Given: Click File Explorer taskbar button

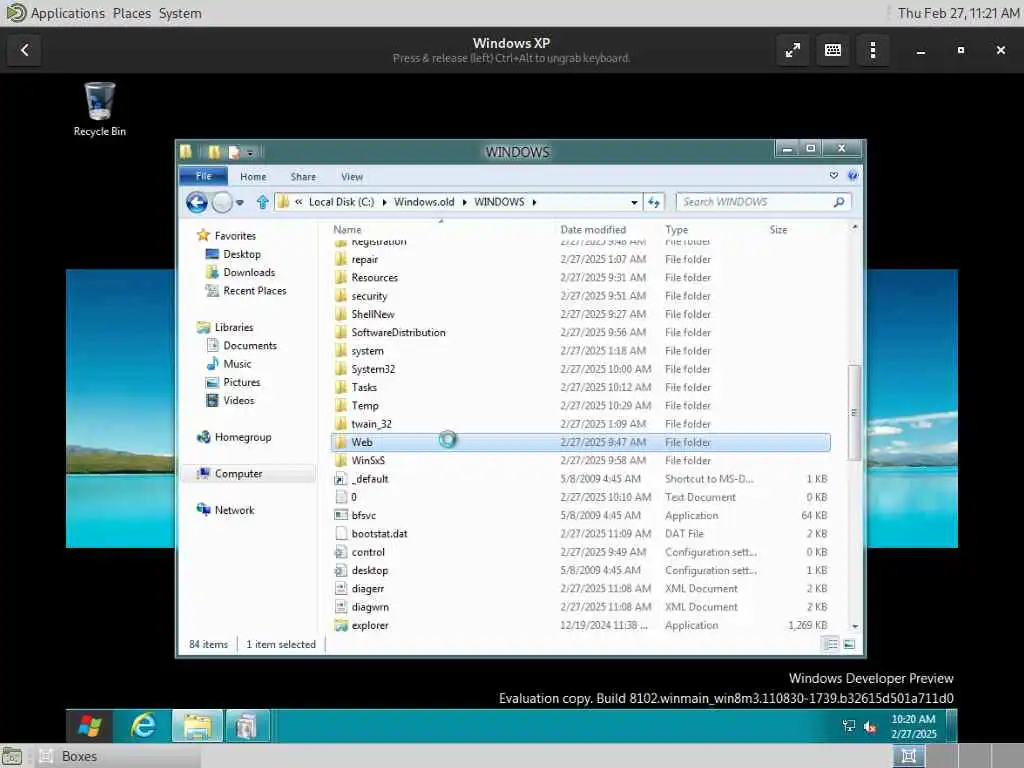Looking at the screenshot, I should (x=197, y=726).
